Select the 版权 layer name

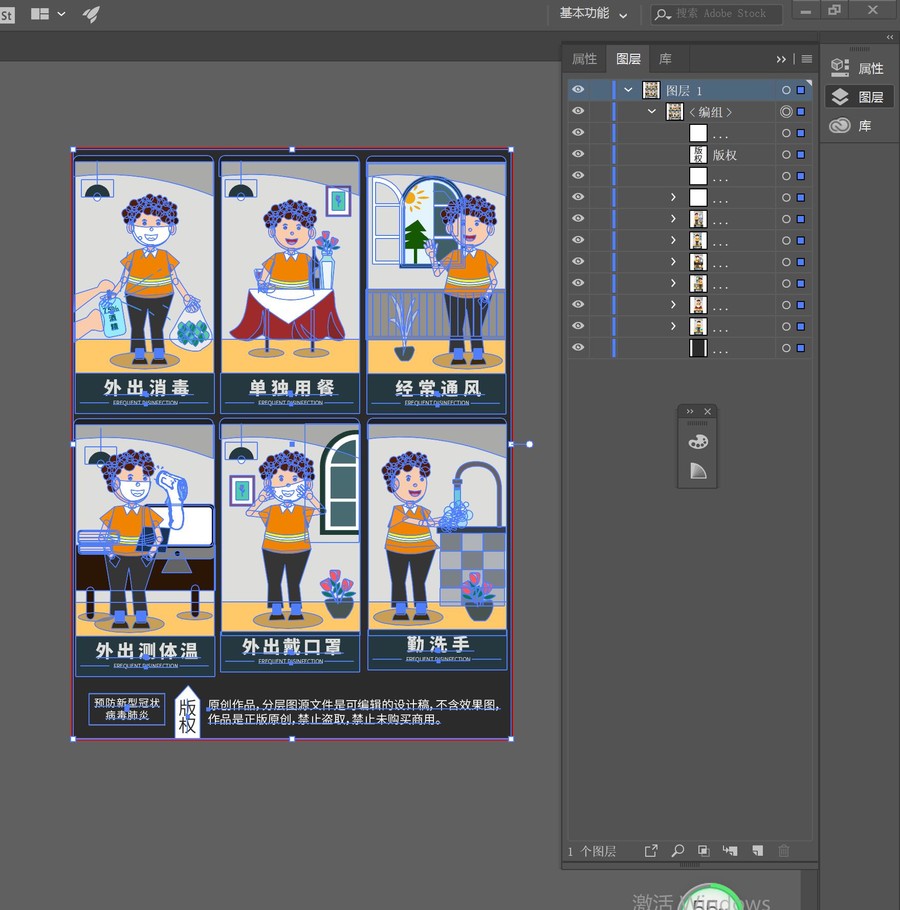click(725, 155)
